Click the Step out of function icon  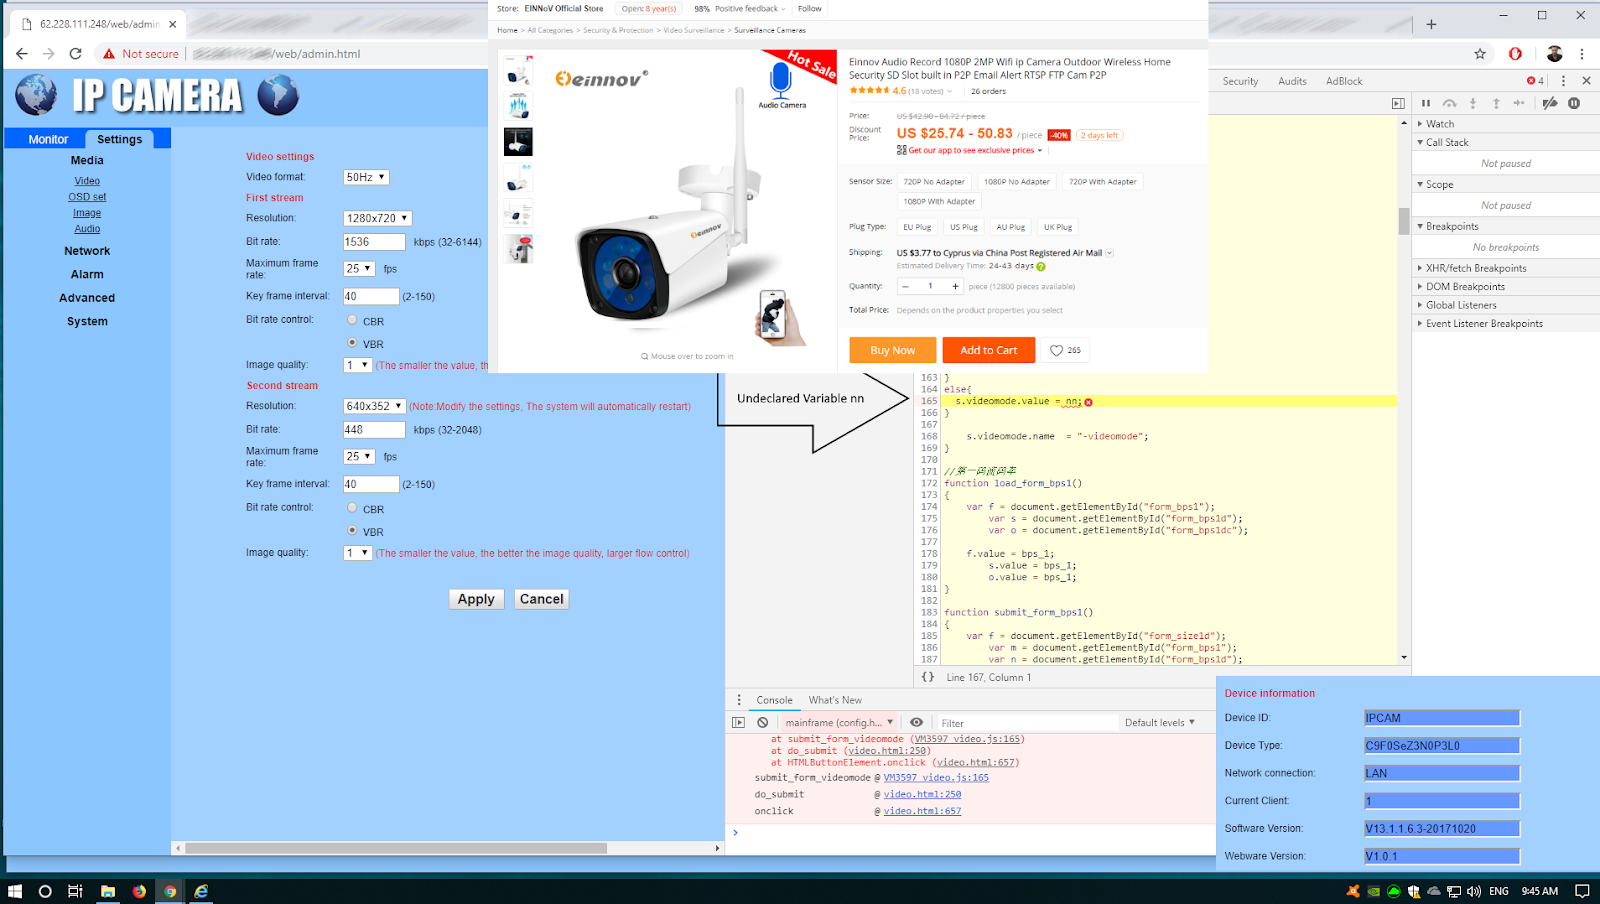pos(1496,103)
